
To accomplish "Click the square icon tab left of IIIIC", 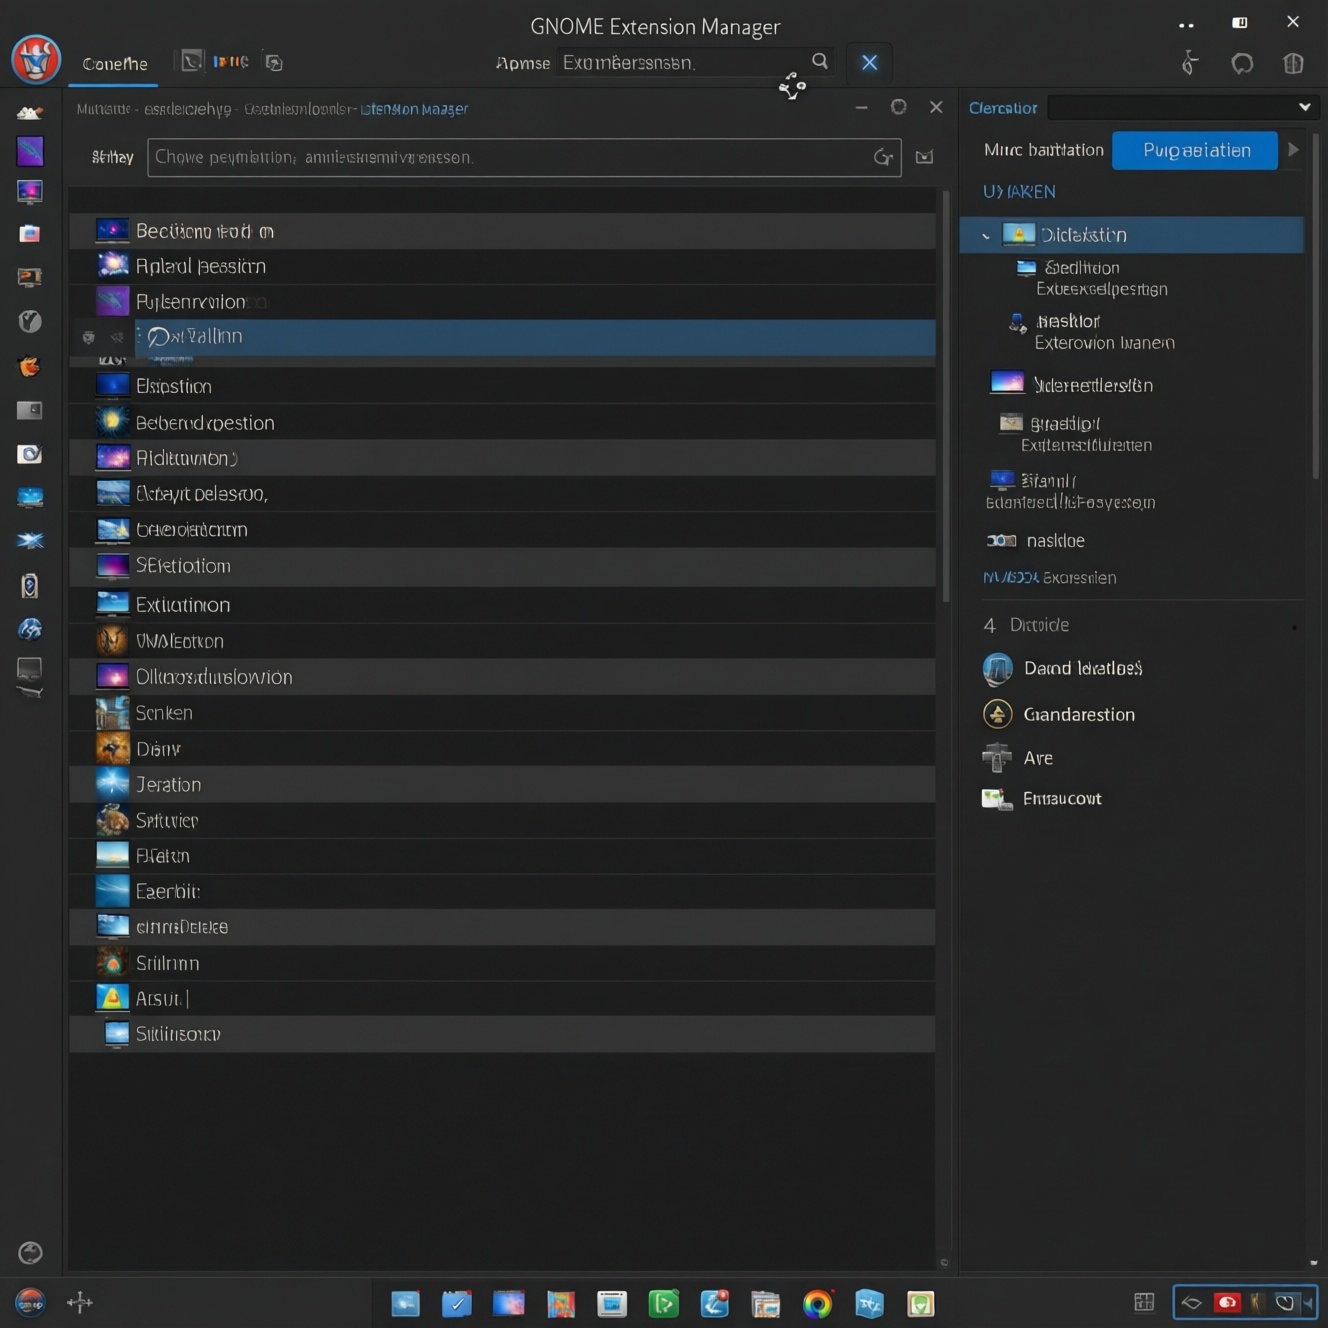I will [191, 61].
